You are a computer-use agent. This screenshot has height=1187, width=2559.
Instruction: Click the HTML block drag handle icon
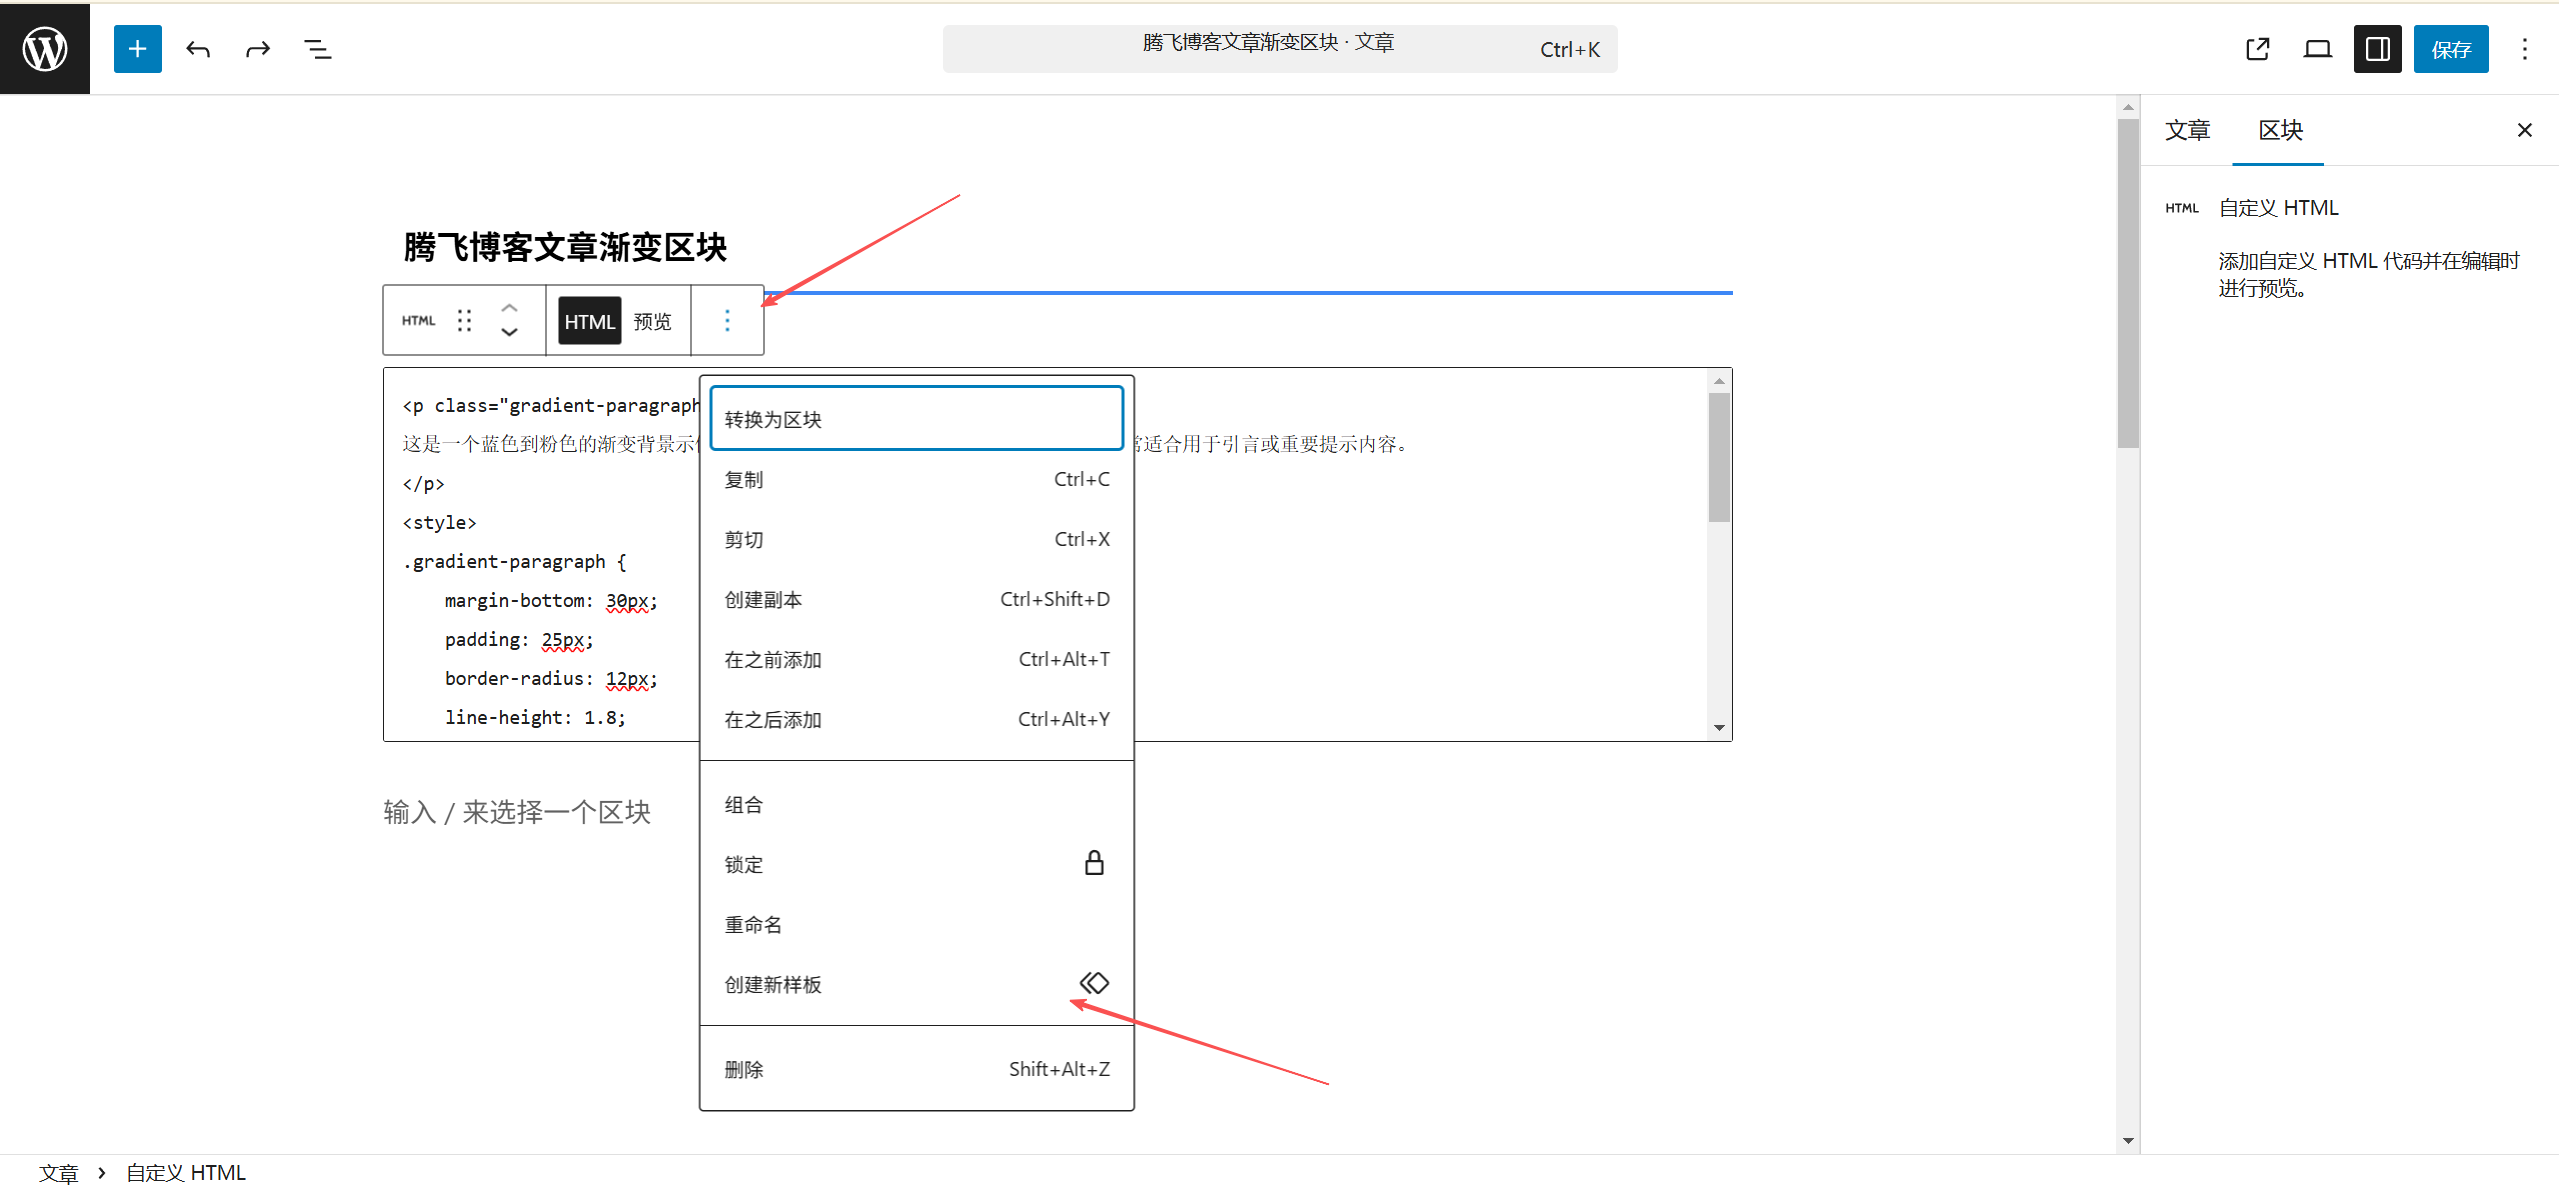[463, 320]
